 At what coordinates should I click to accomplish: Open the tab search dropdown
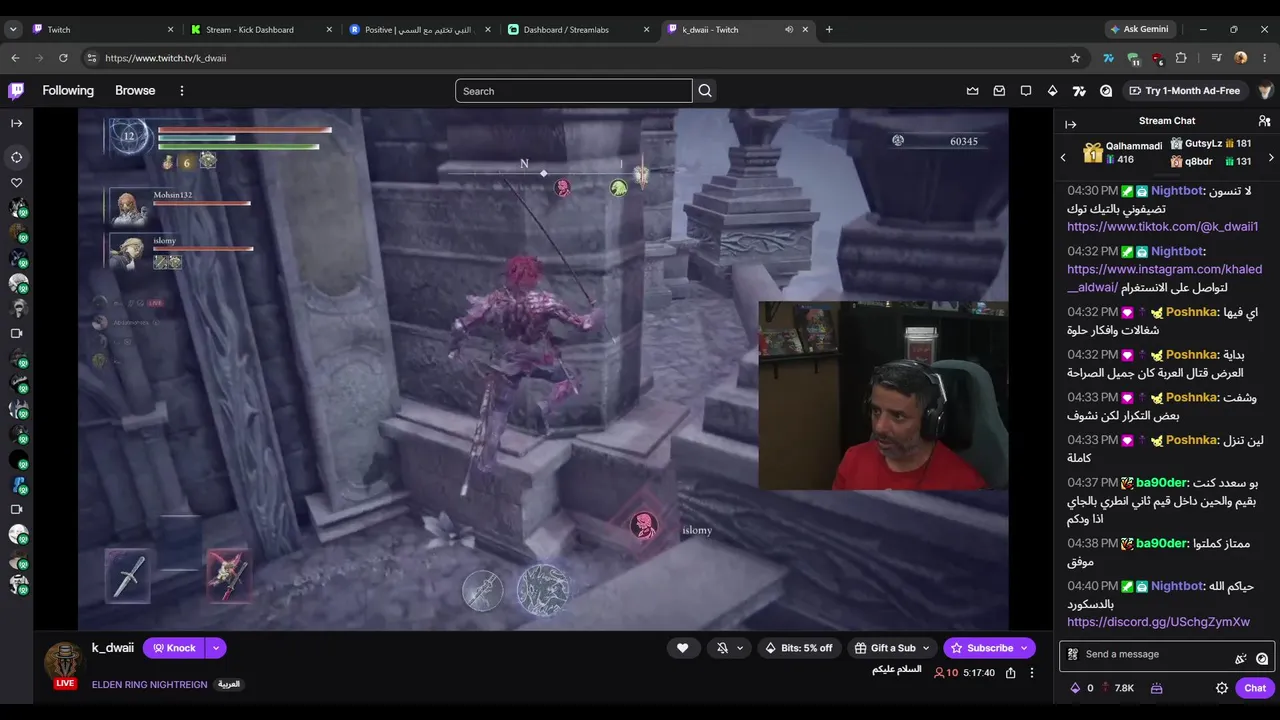pyautogui.click(x=13, y=29)
